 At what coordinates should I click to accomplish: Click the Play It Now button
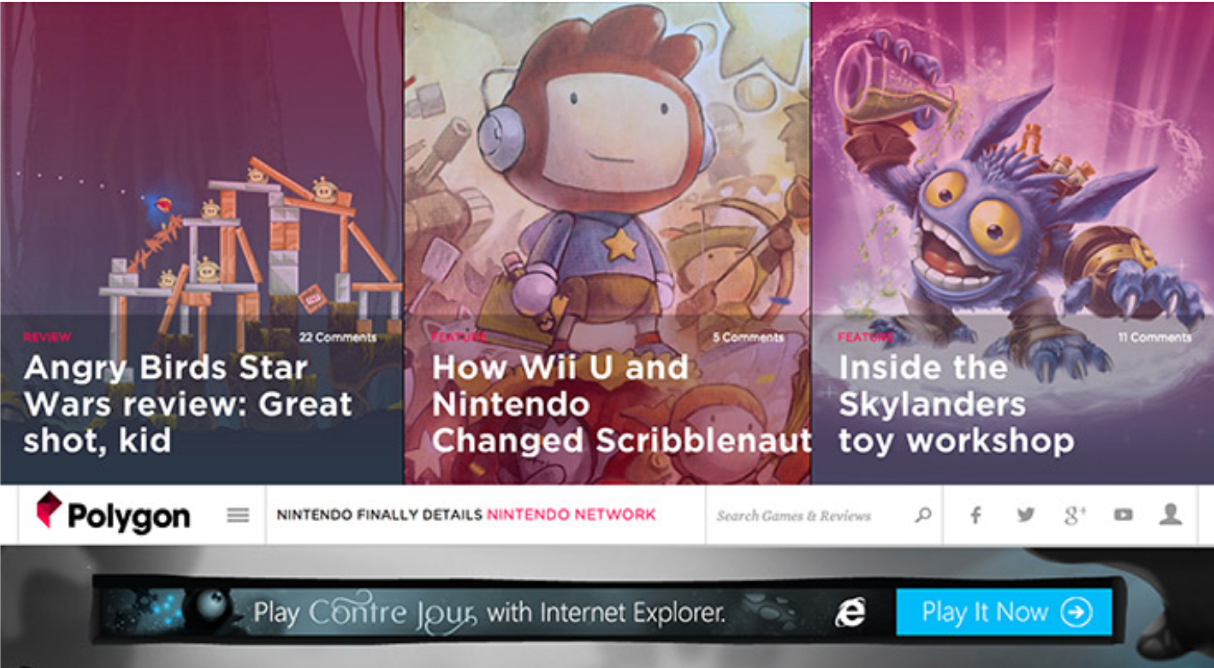(x=1004, y=612)
